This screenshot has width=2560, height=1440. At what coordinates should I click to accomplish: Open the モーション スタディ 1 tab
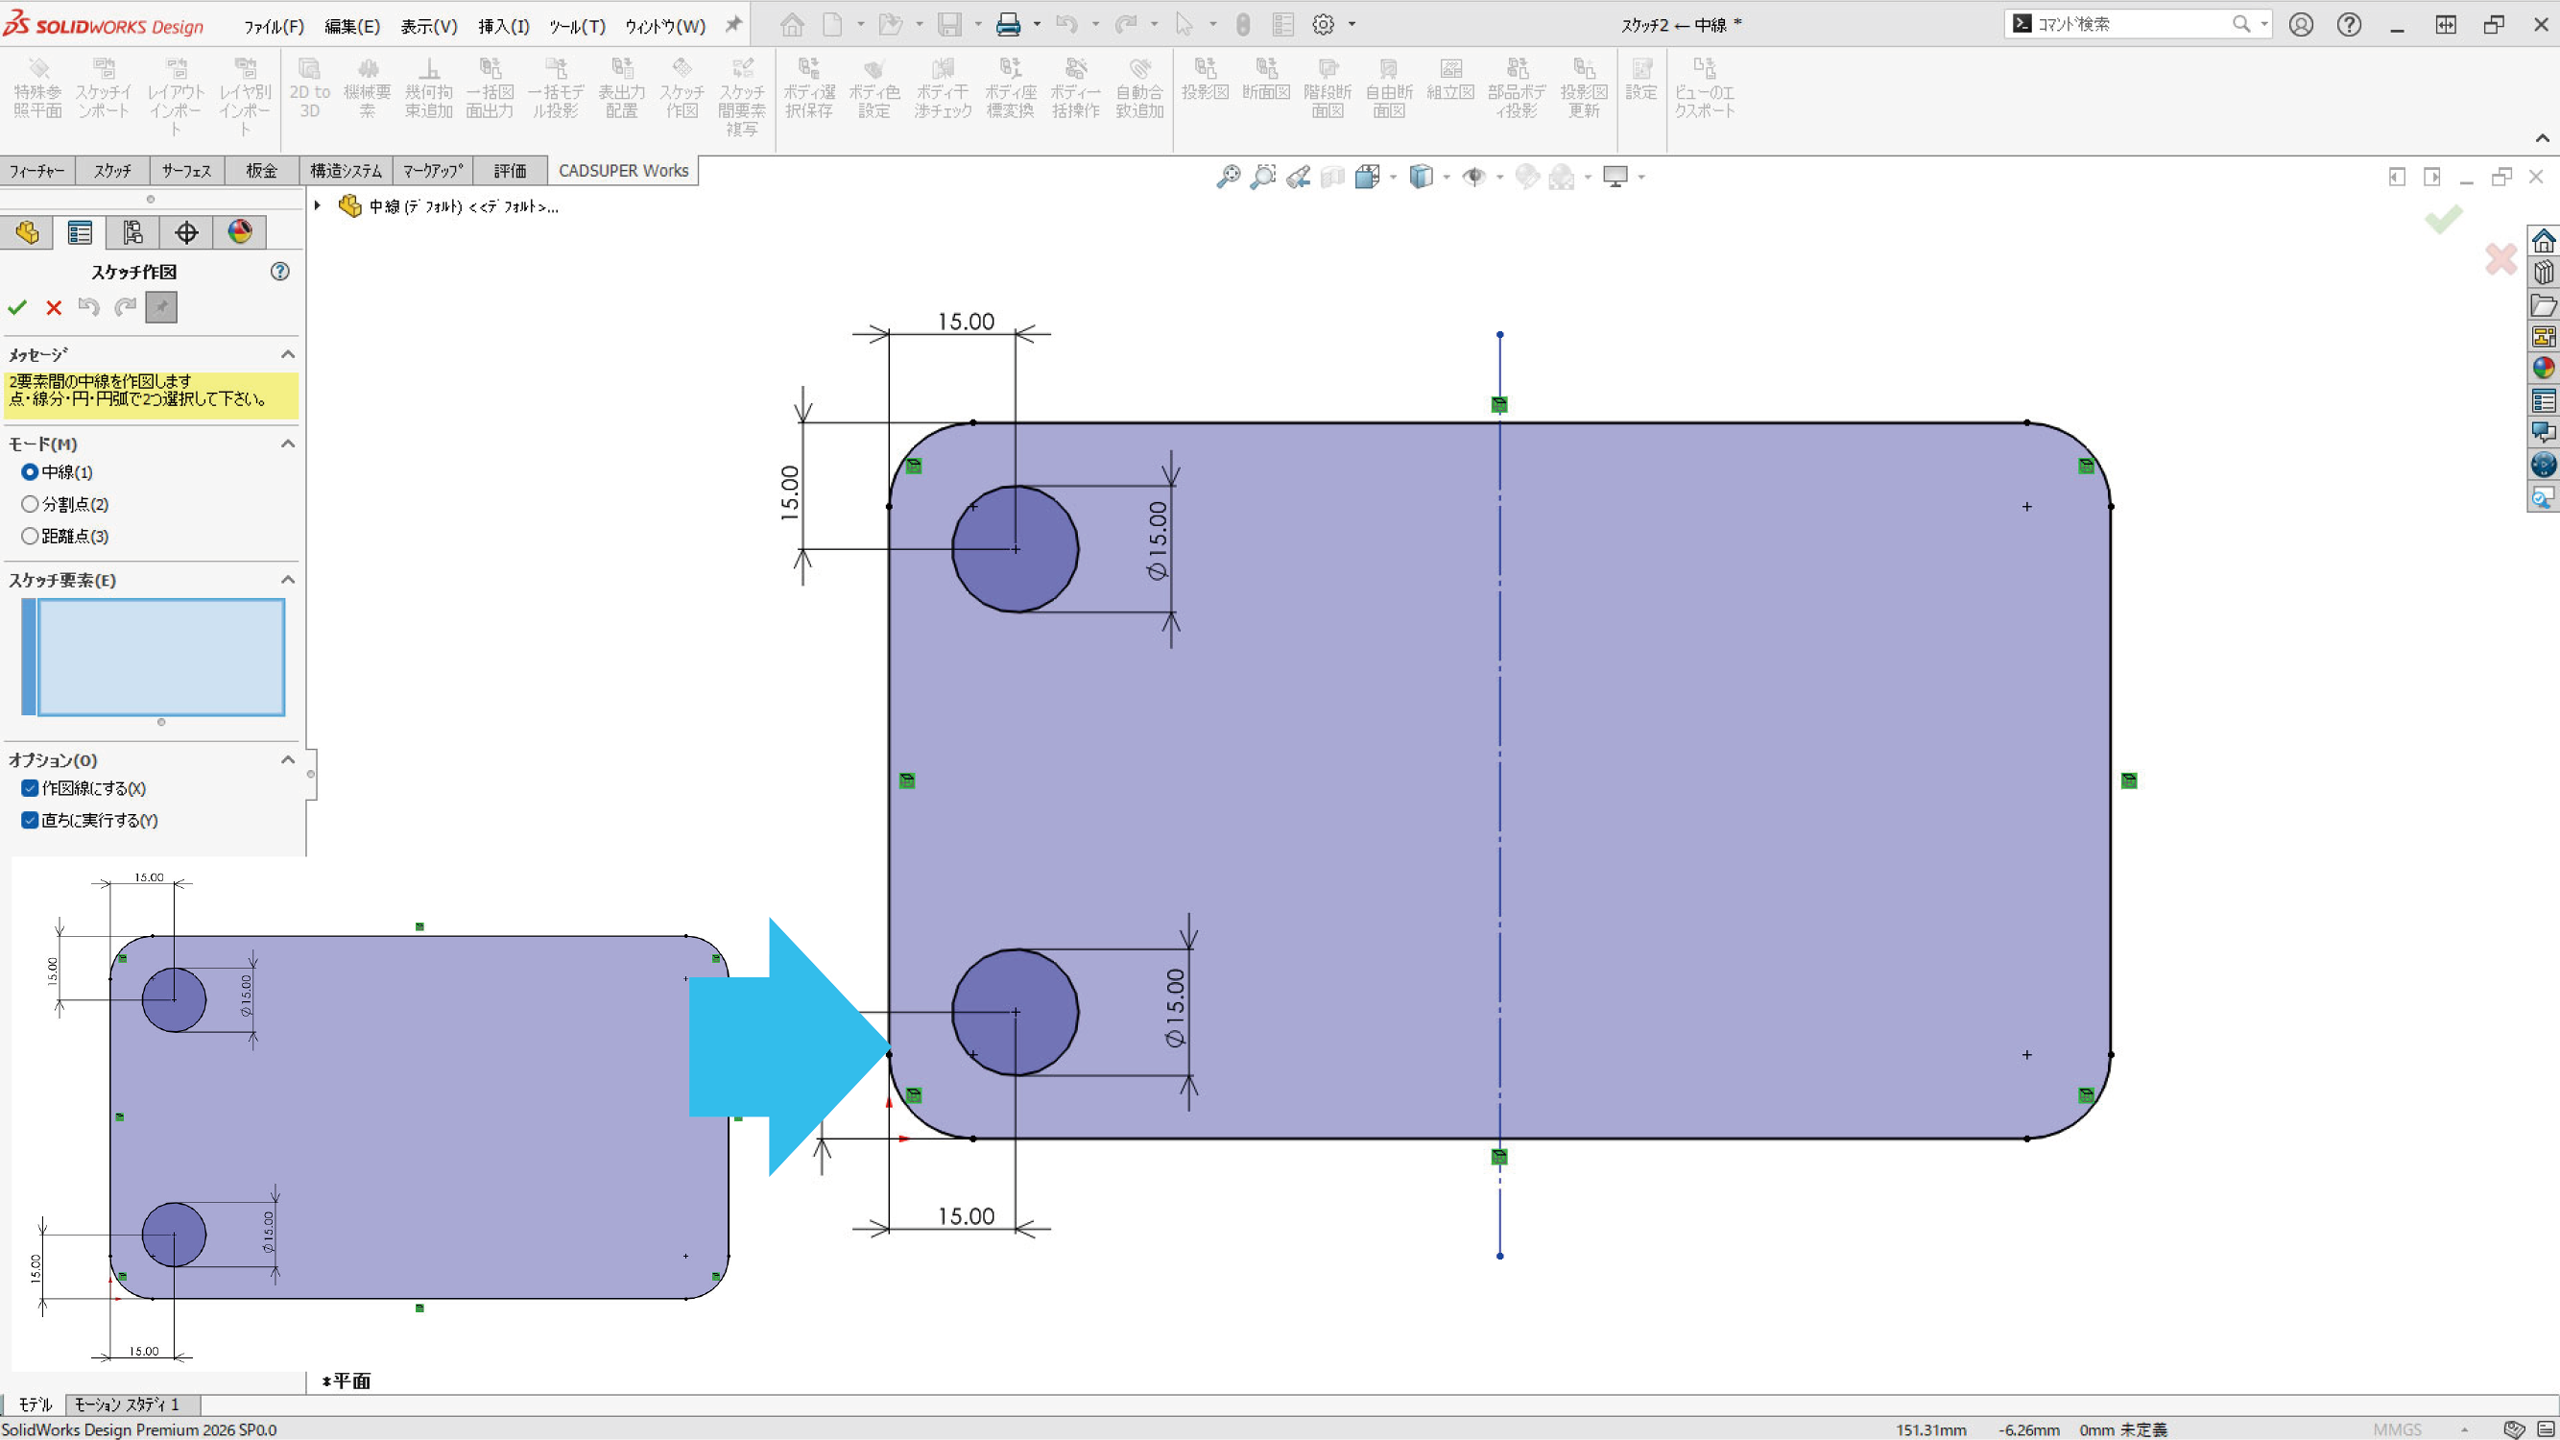pyautogui.click(x=127, y=1404)
